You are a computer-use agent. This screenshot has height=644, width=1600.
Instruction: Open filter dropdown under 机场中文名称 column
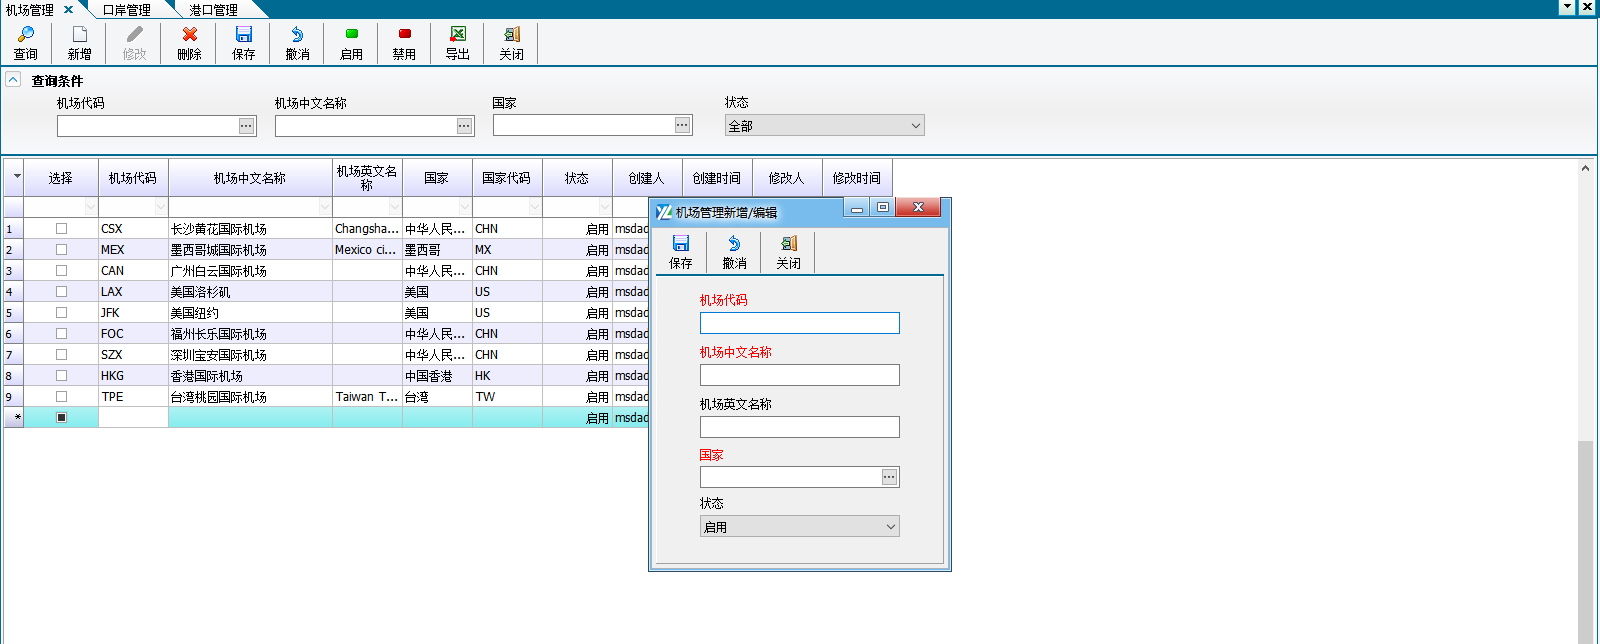325,207
